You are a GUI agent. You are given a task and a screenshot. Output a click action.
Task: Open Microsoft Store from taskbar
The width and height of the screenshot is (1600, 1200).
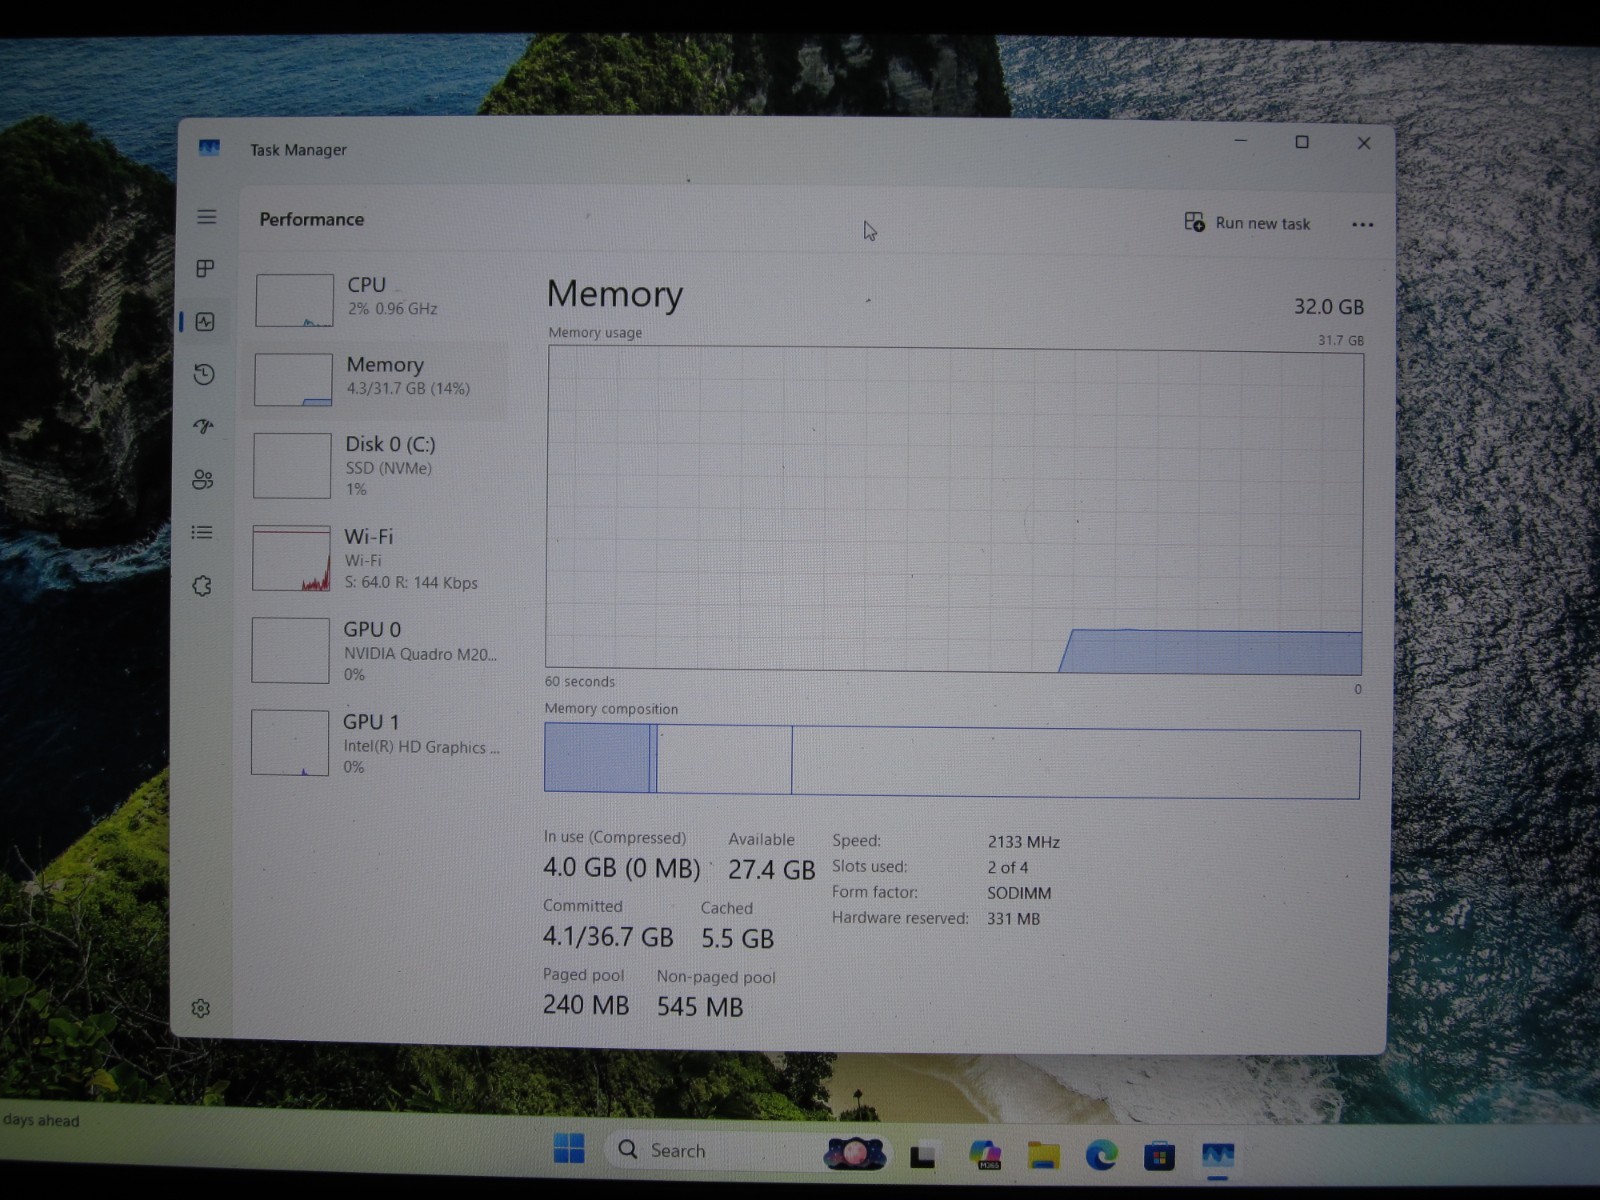(1159, 1157)
